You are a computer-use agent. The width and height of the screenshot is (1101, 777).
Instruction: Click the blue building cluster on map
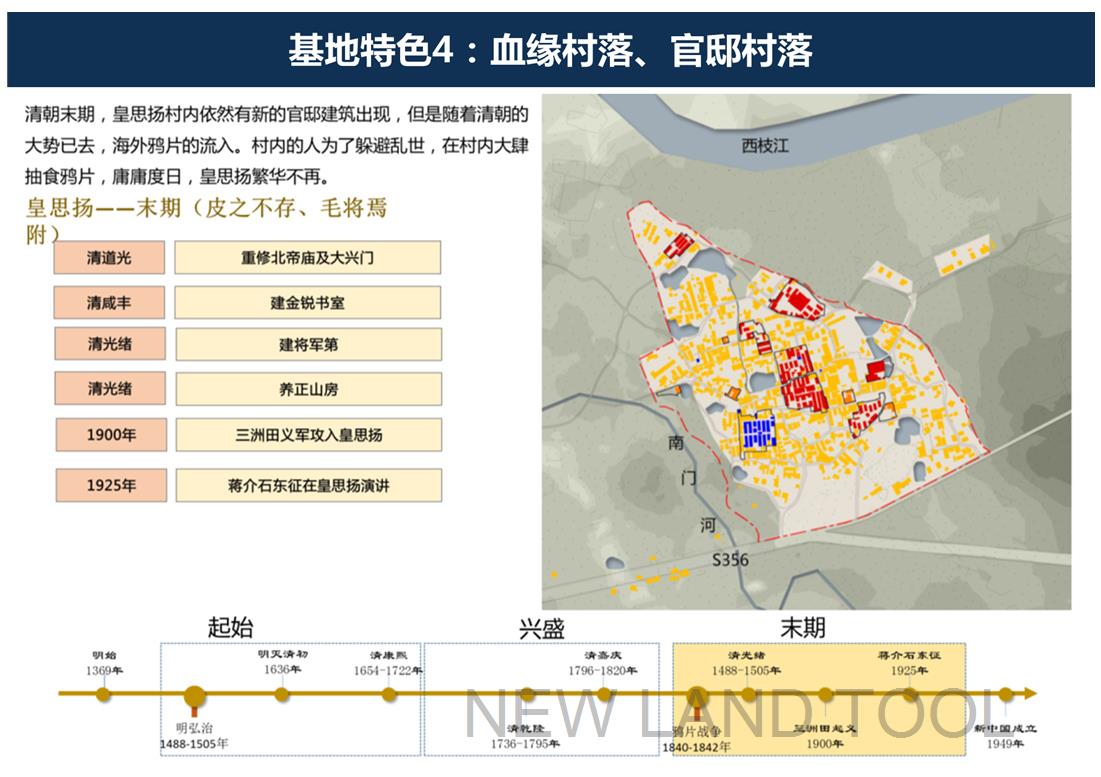[x=759, y=431]
